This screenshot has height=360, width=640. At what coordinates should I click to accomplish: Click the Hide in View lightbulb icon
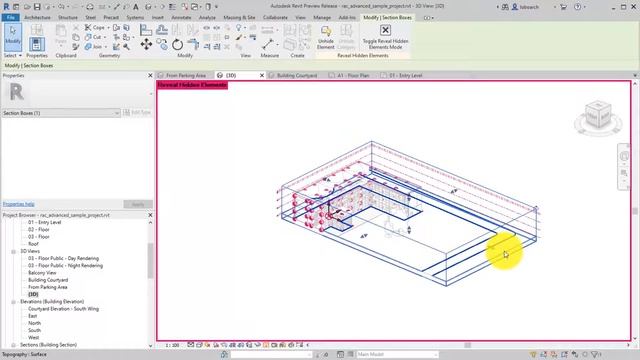tap(239, 28)
